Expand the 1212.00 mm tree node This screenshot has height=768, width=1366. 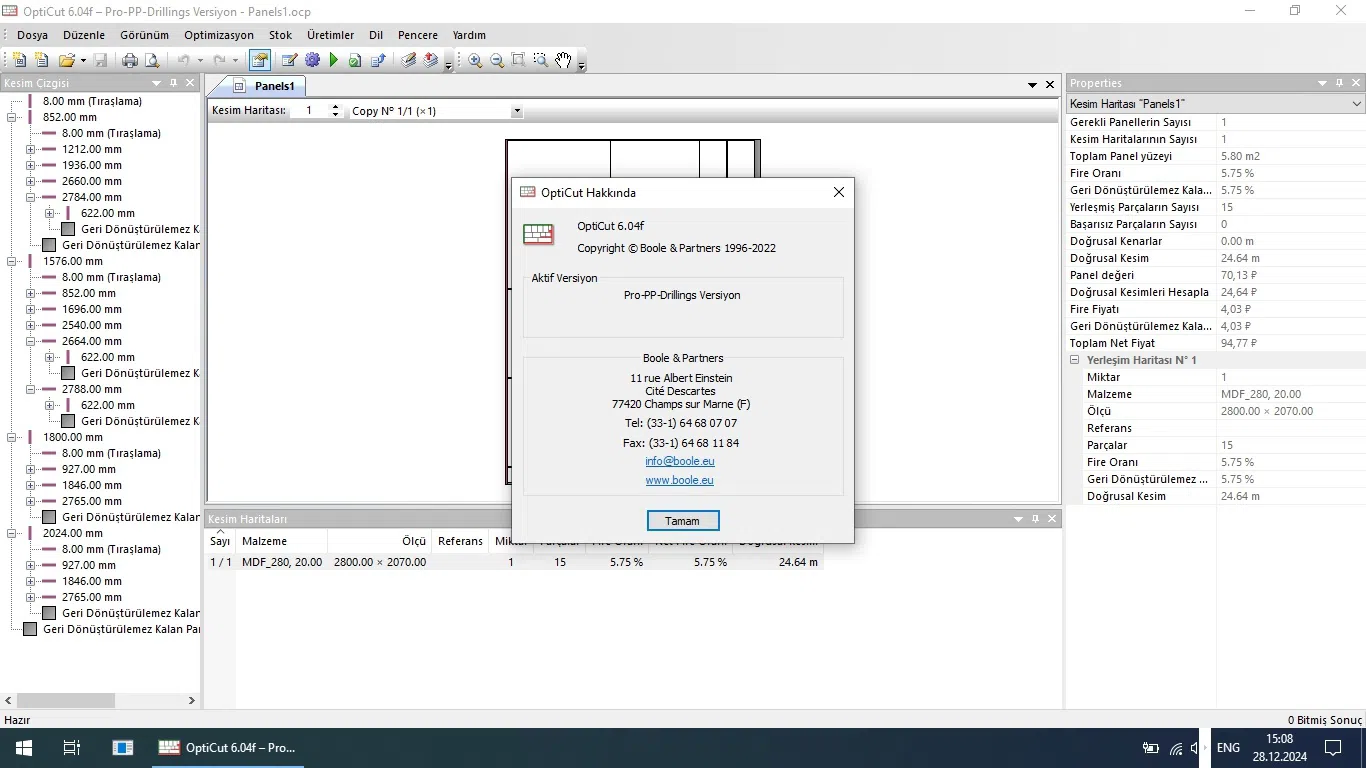tap(30, 149)
